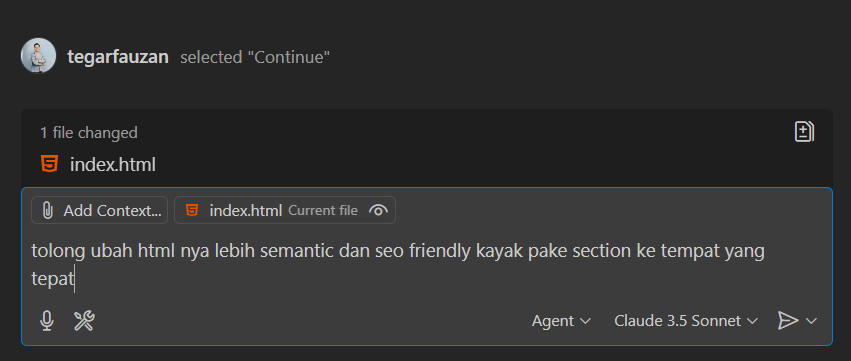Click the "Current file" label

323,211
